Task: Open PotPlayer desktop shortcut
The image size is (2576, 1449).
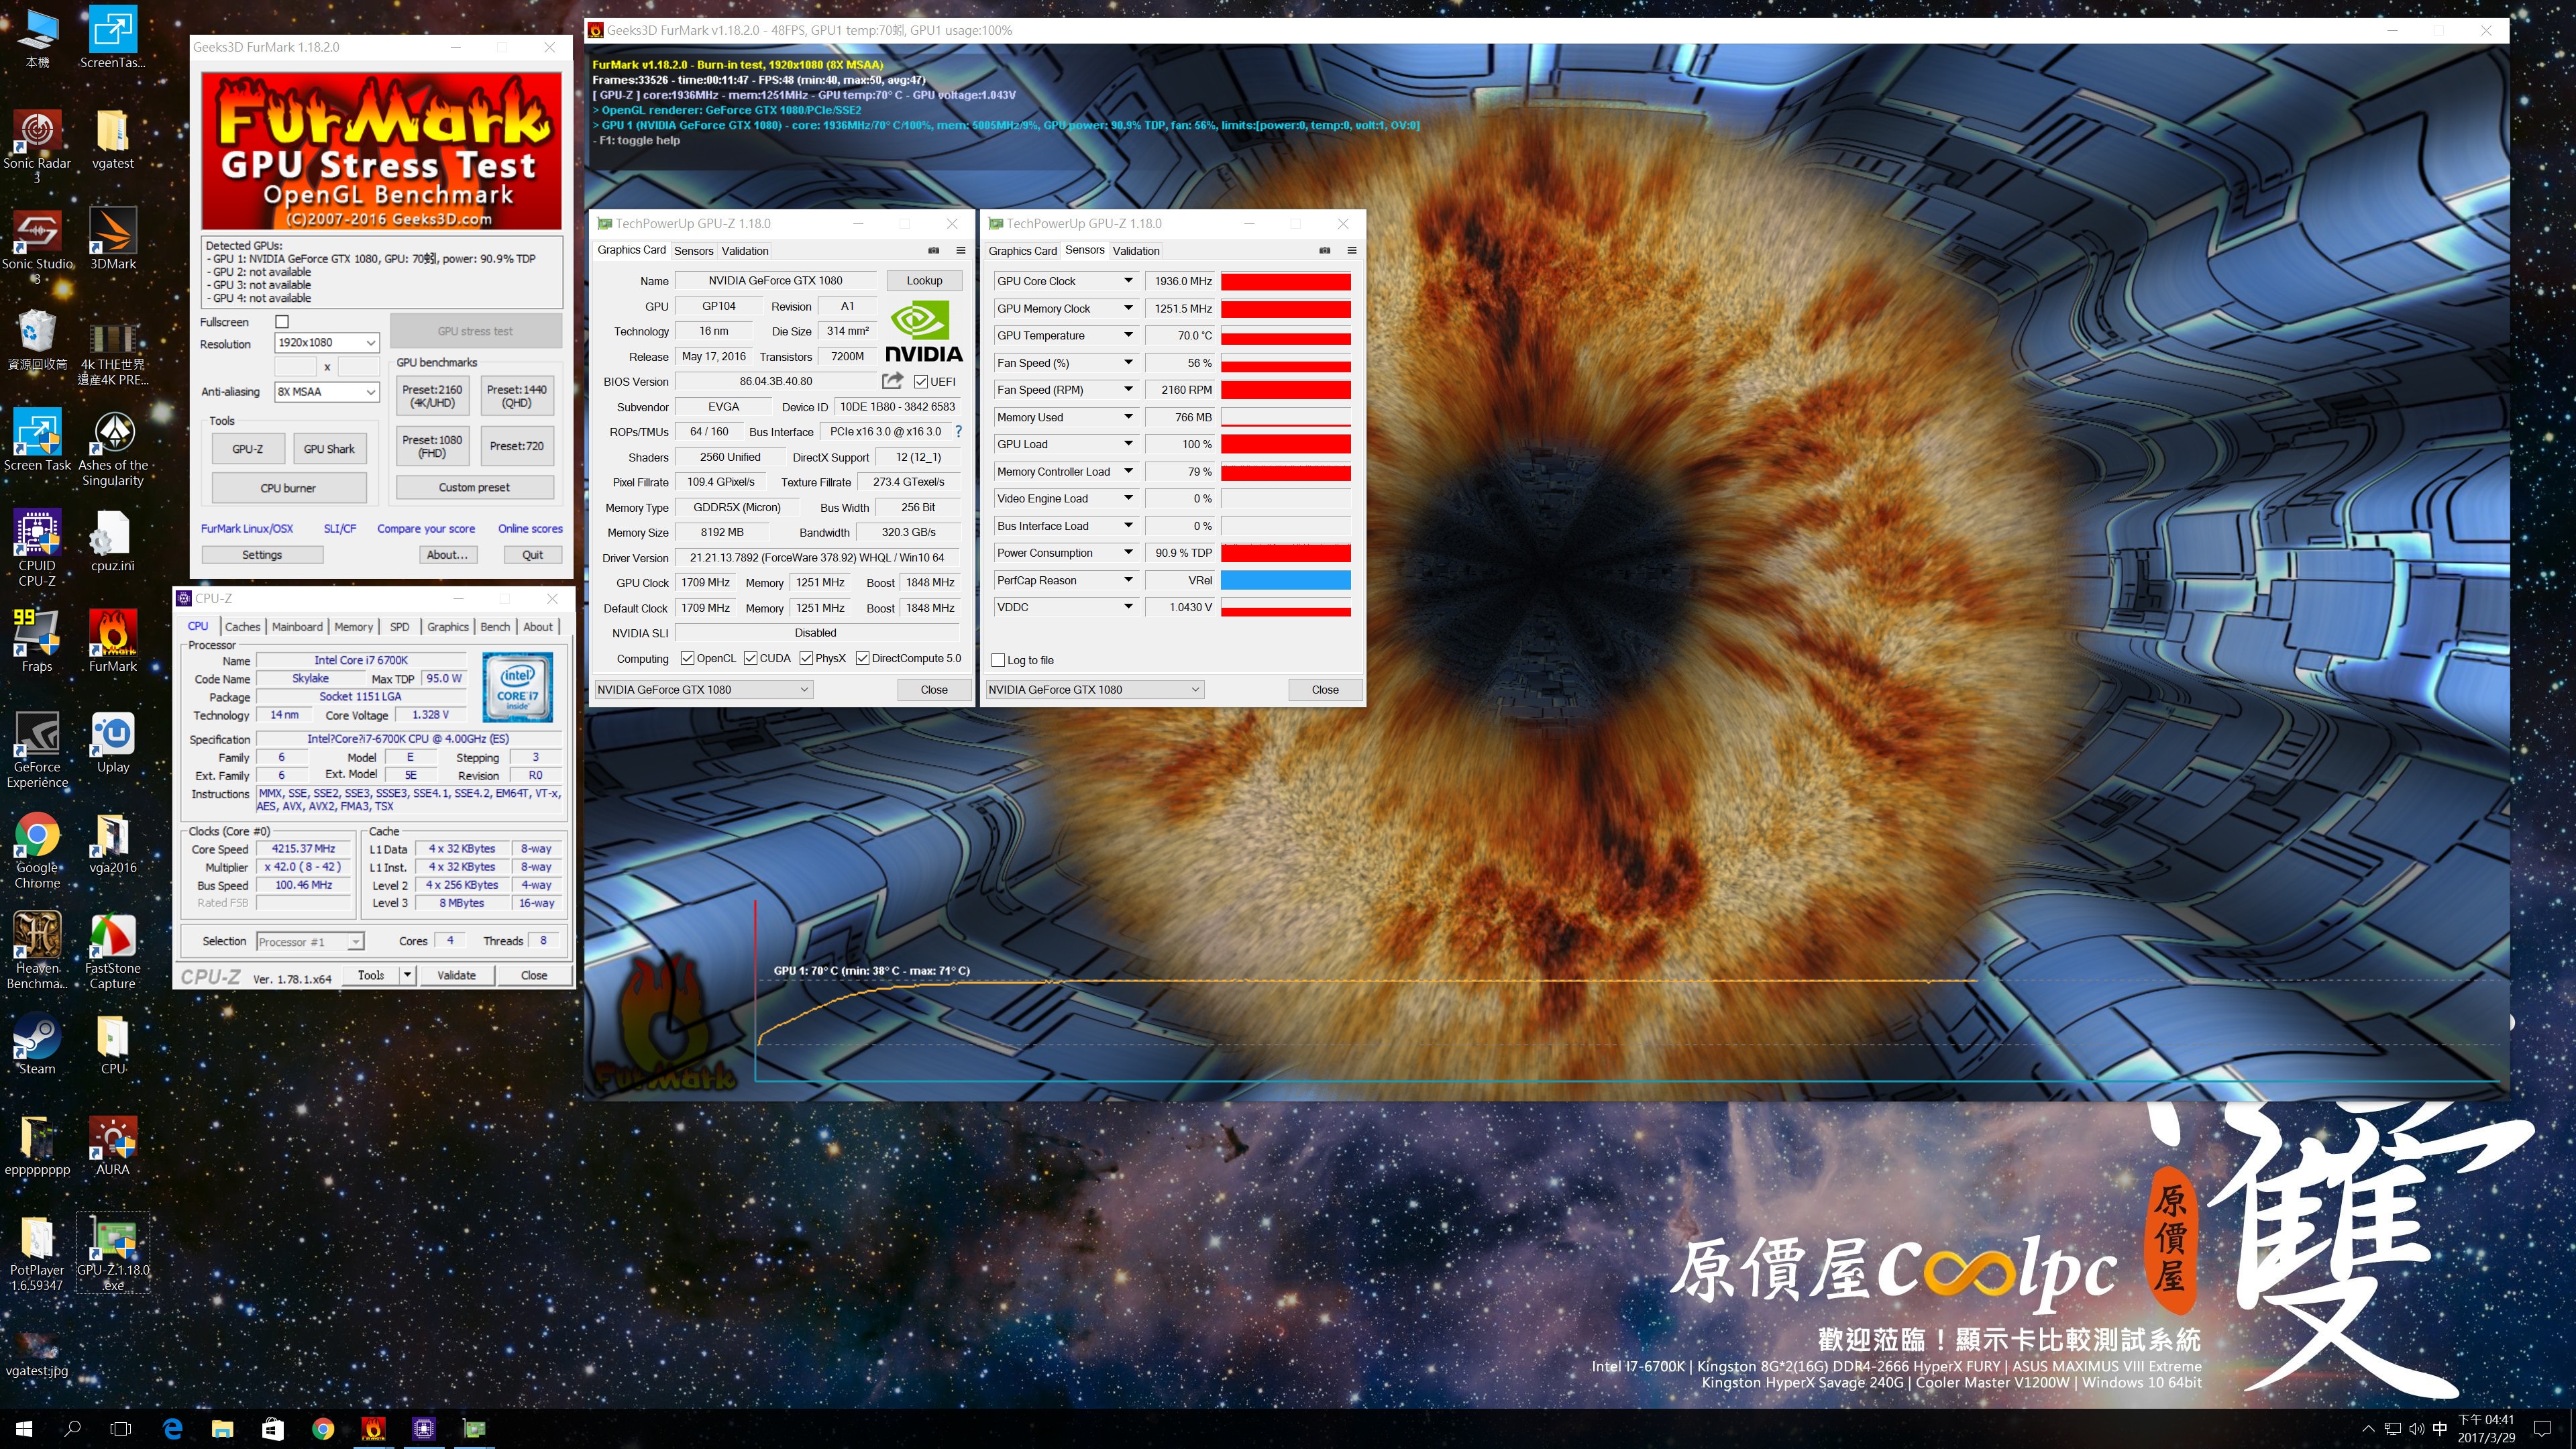Action: point(37,1253)
